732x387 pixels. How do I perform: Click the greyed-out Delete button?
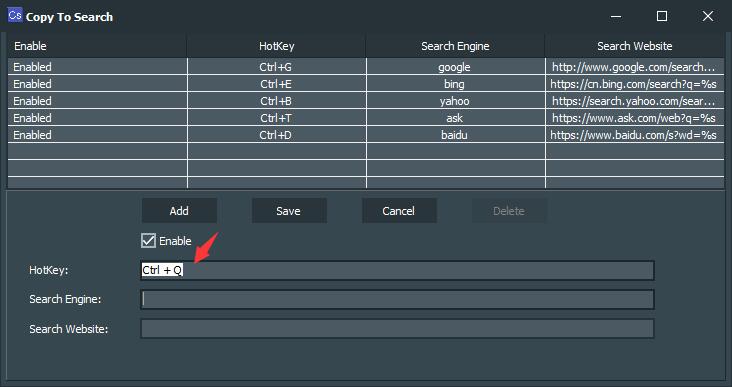click(x=509, y=211)
